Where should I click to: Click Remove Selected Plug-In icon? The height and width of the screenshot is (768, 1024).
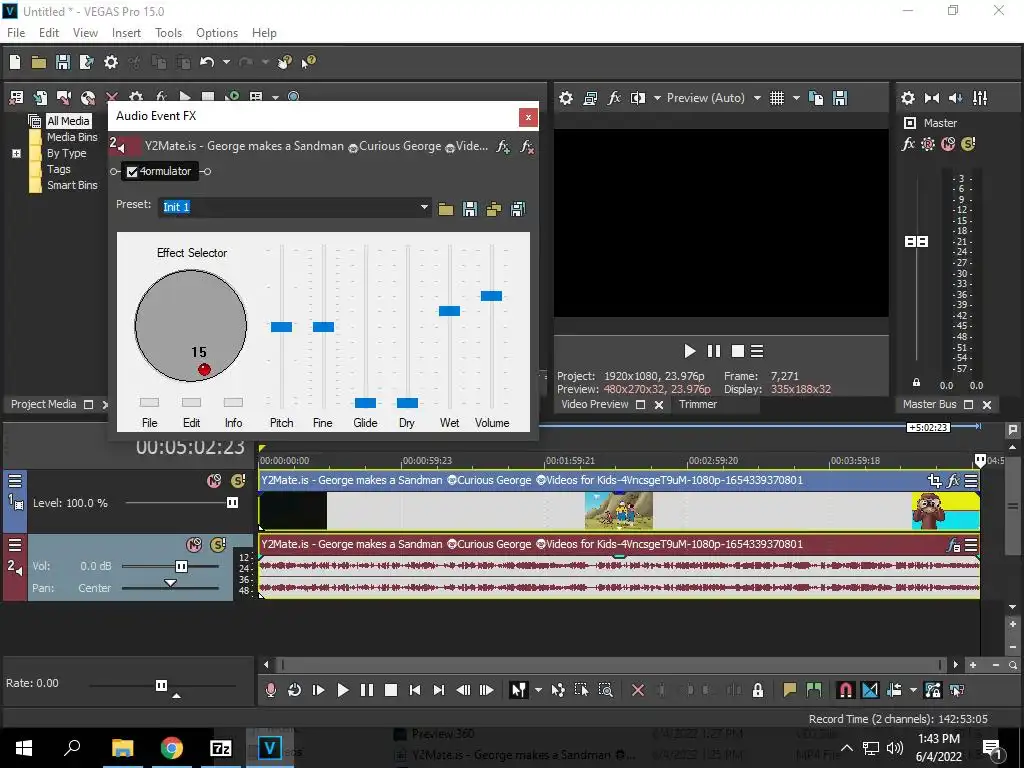click(x=526, y=146)
